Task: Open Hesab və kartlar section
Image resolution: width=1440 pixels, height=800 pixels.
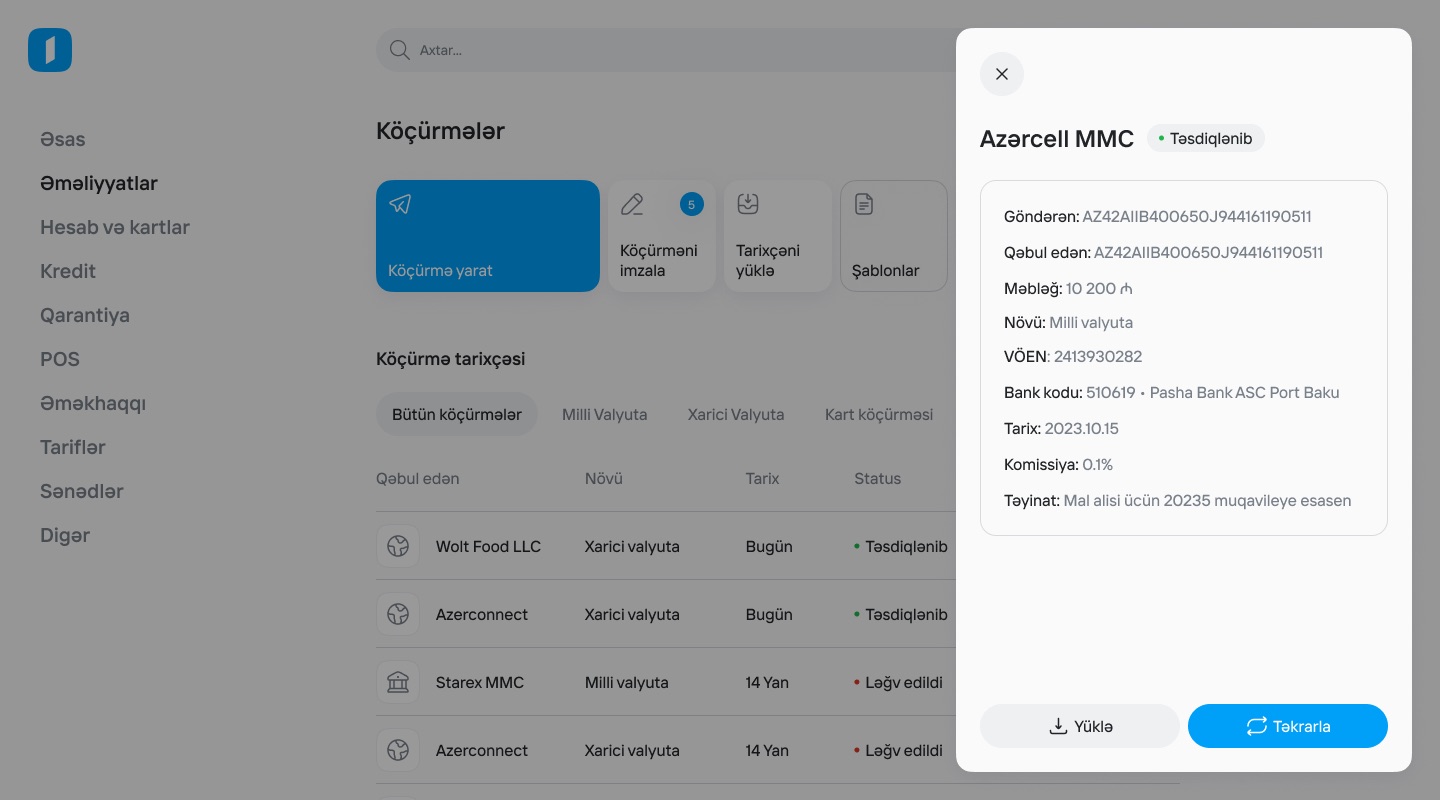Action: pyautogui.click(x=115, y=227)
